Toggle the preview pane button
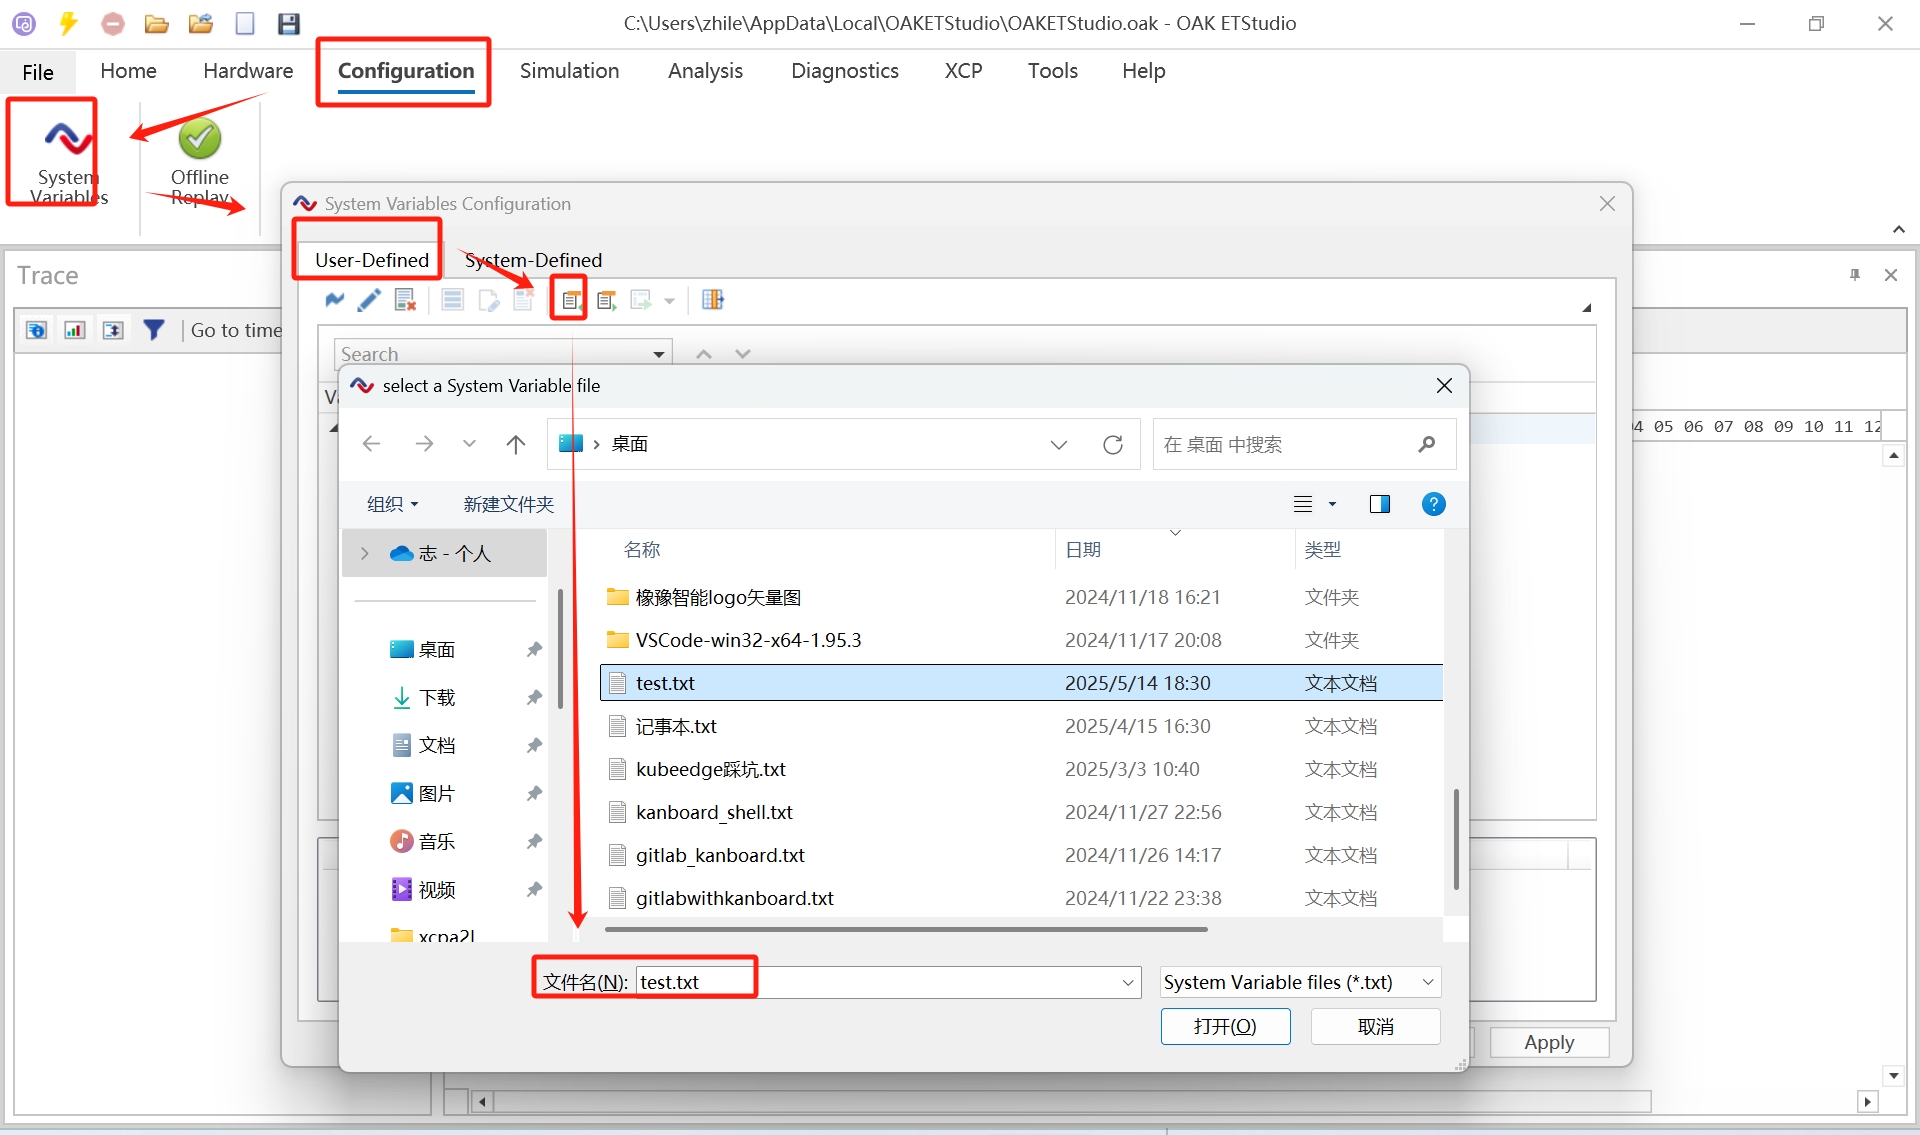This screenshot has width=1920, height=1135. click(x=1379, y=504)
